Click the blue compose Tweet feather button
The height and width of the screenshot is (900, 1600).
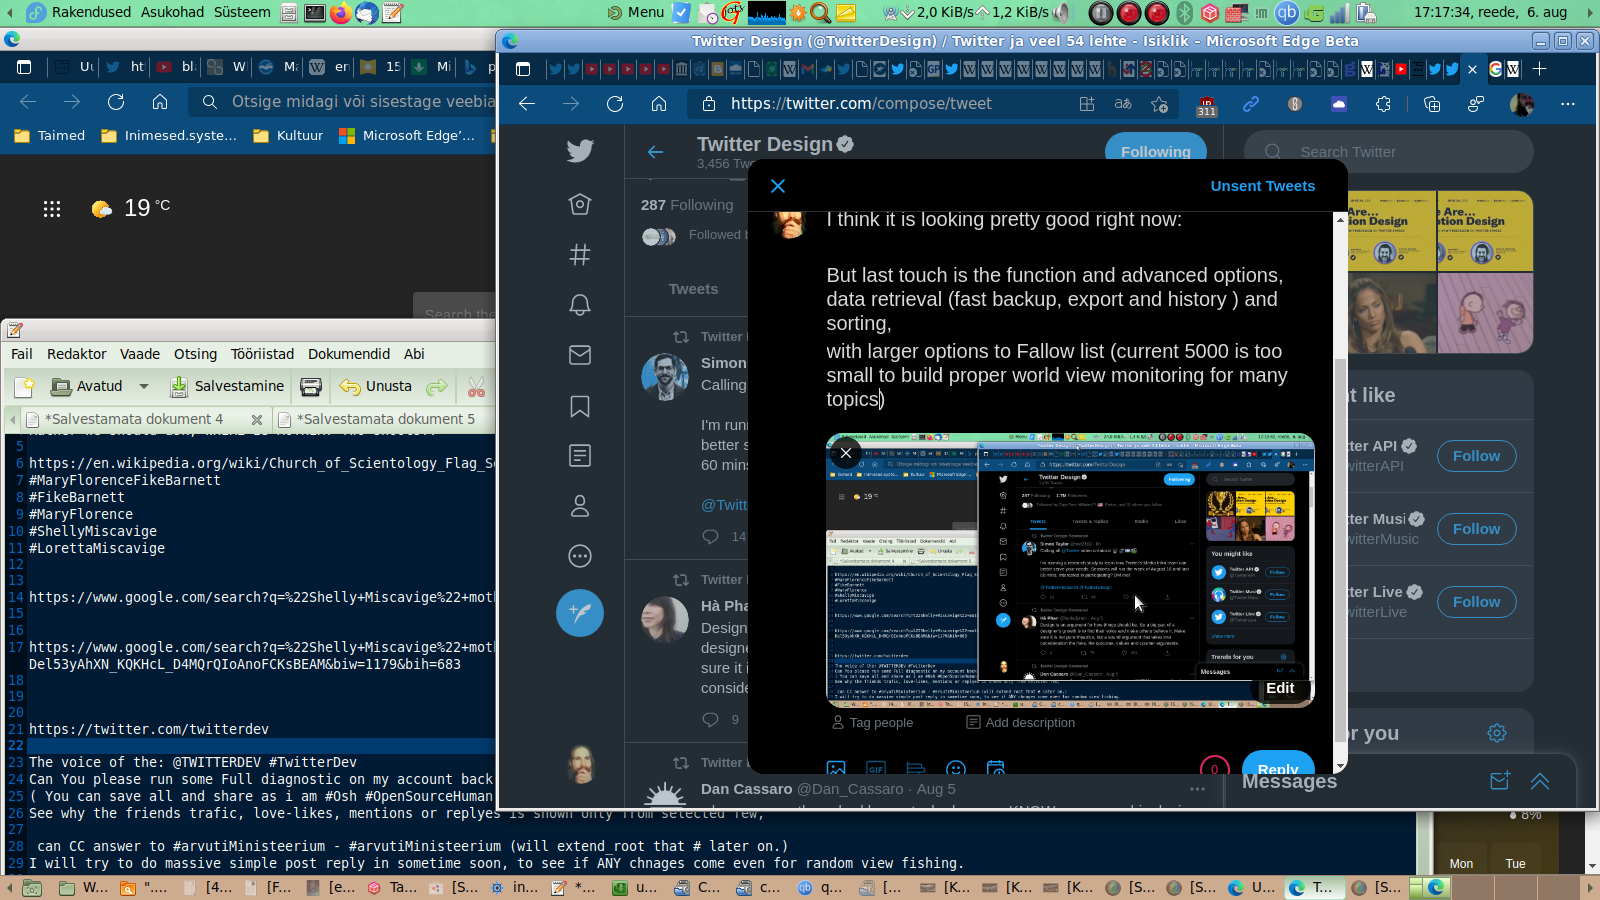pos(580,613)
